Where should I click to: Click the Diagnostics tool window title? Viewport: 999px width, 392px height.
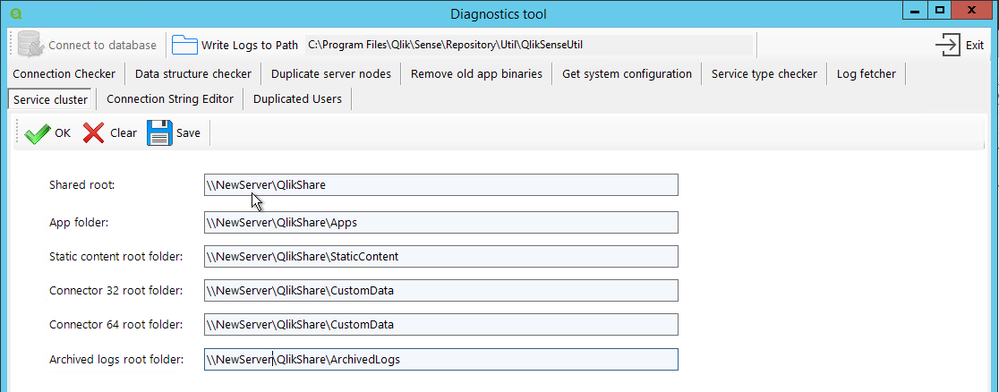pyautogui.click(x=498, y=13)
